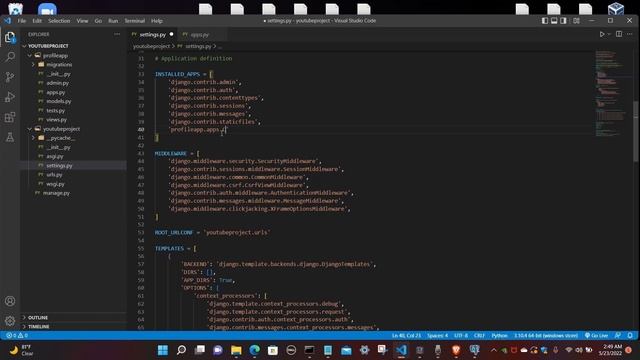Open views.py in the explorer

click(x=56, y=120)
